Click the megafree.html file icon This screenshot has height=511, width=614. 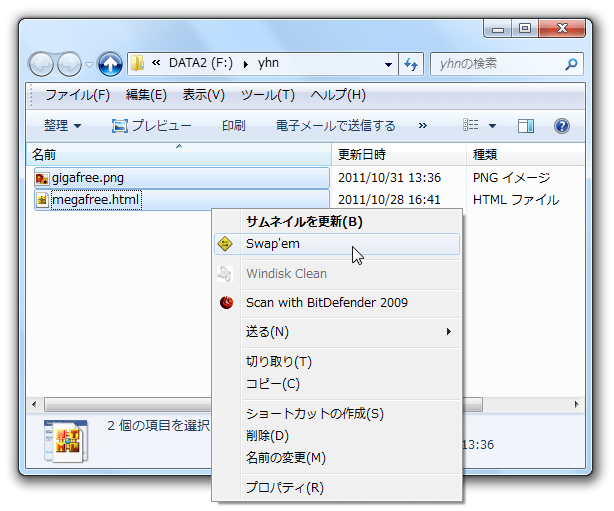click(x=42, y=200)
